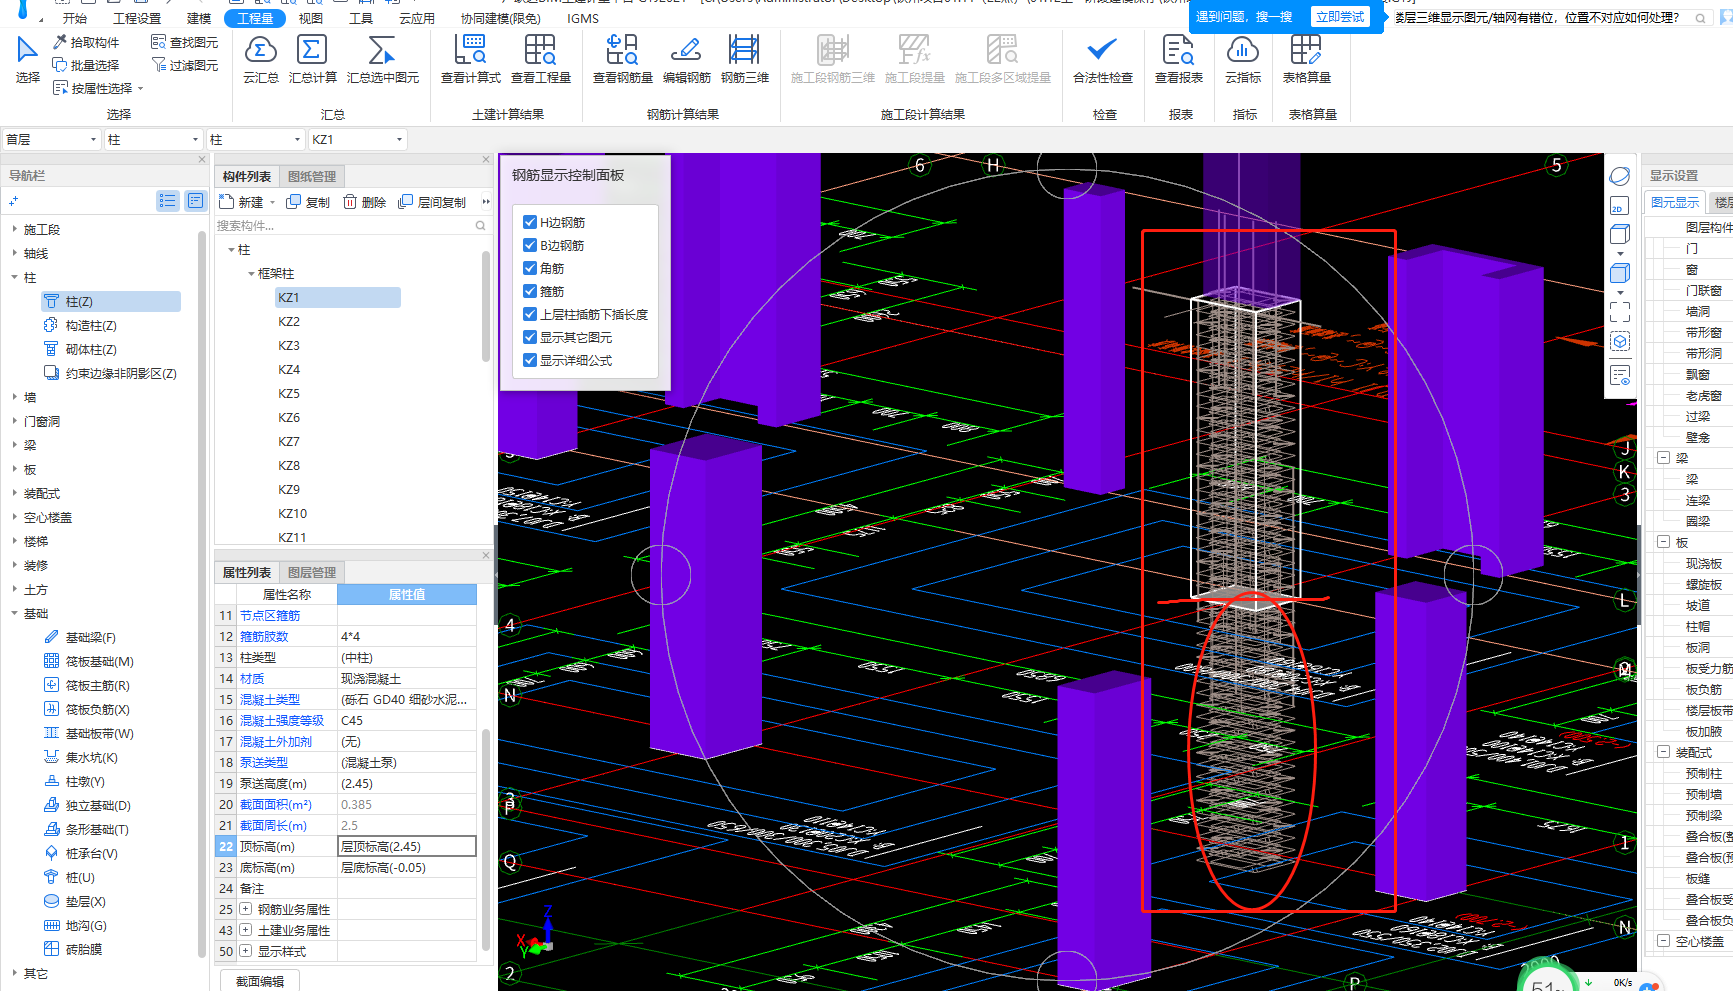The image size is (1733, 991).
Task: Open the KZ1 component dropdown
Action: point(358,139)
